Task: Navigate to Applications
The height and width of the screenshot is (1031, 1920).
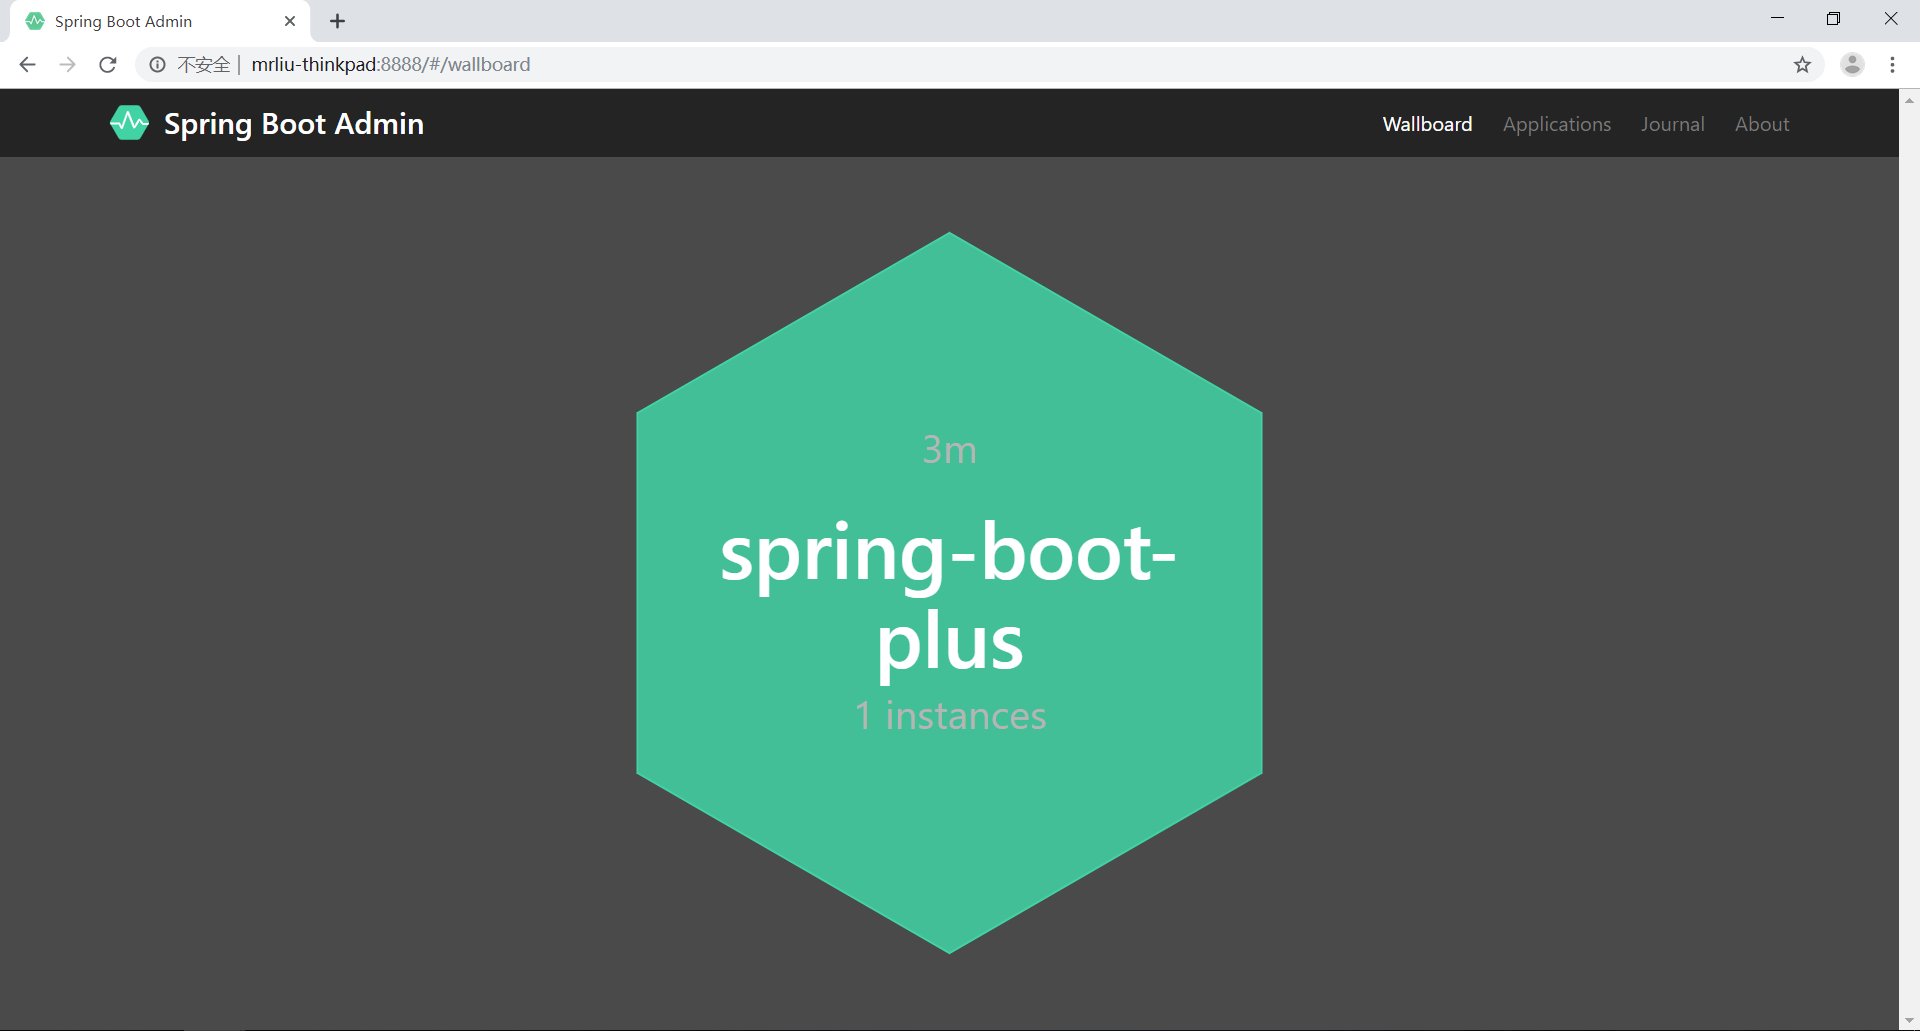Action: pyautogui.click(x=1557, y=124)
